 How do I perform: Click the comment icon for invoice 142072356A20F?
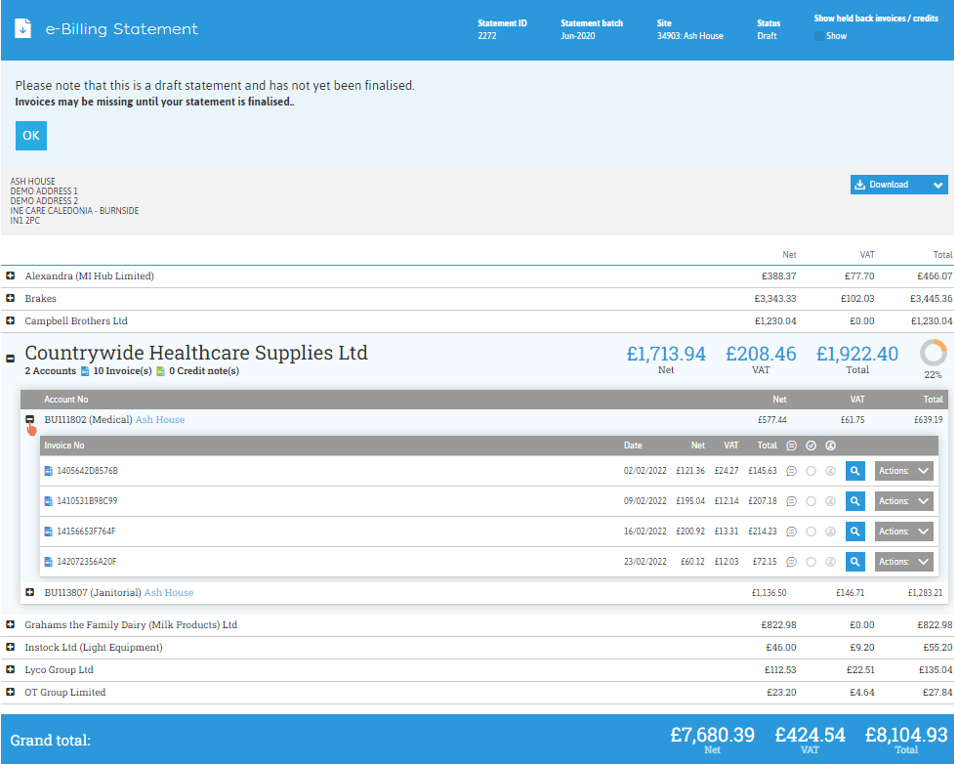(791, 561)
